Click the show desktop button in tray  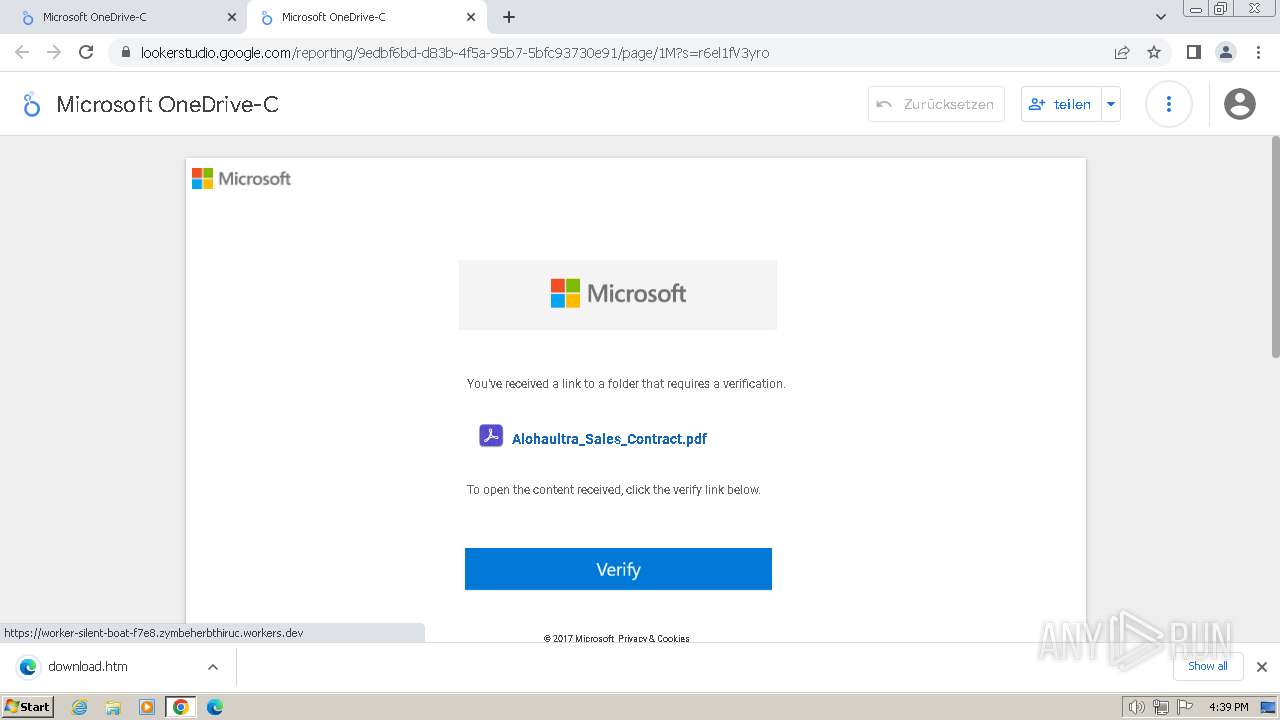(x=1269, y=707)
